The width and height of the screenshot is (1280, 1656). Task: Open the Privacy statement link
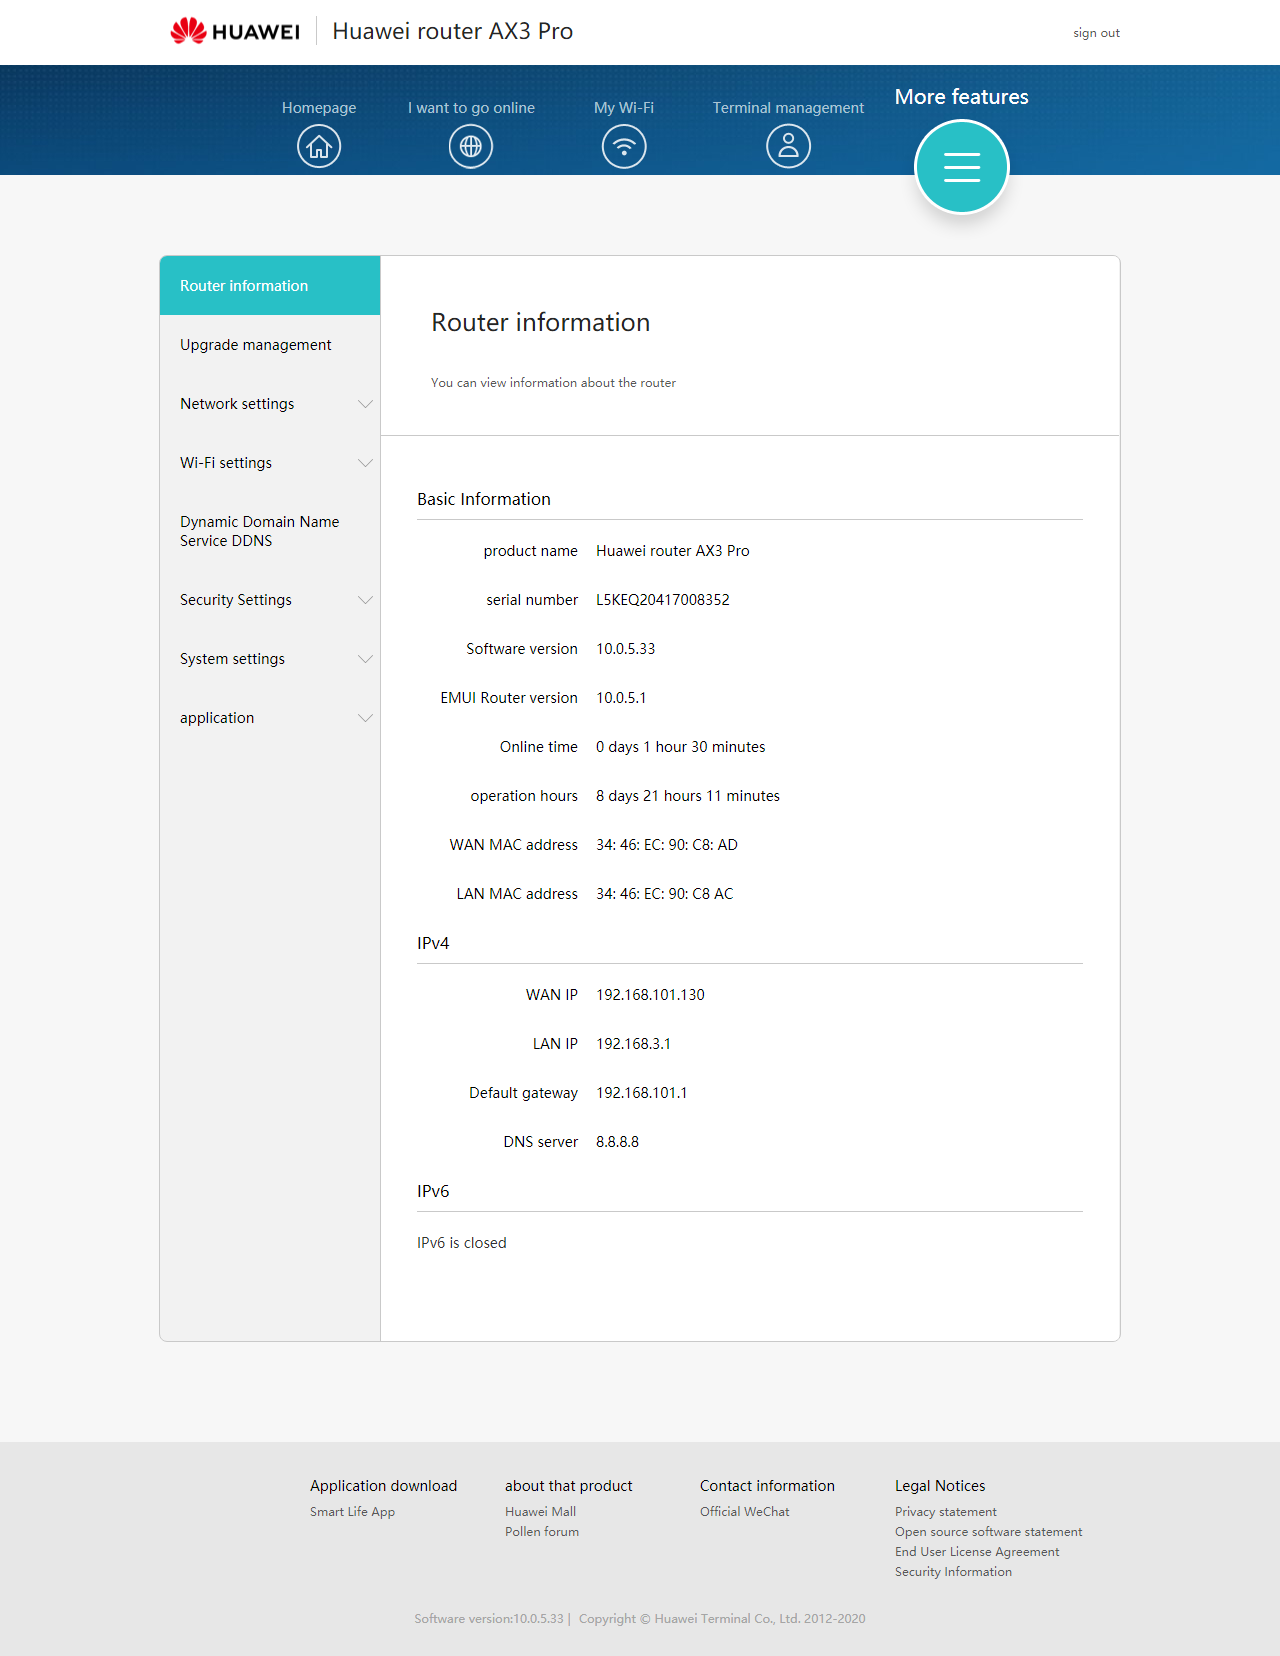tap(946, 1512)
